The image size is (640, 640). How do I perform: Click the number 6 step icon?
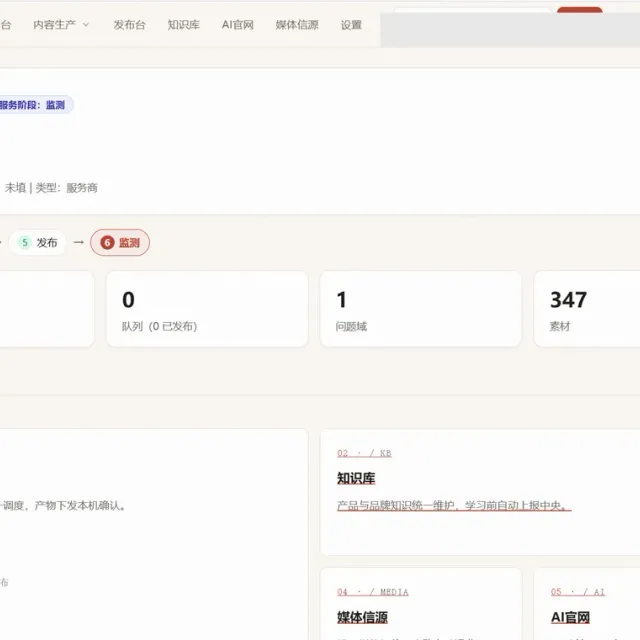(x=107, y=242)
